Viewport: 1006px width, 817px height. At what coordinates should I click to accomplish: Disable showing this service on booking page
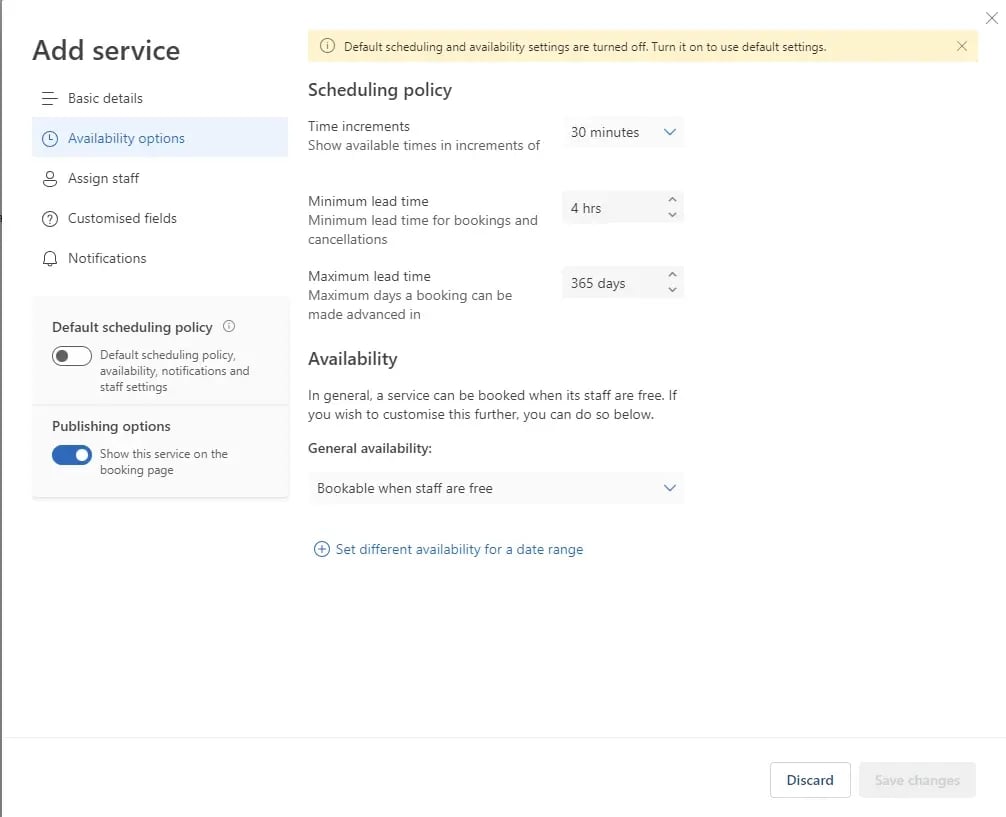tap(71, 454)
